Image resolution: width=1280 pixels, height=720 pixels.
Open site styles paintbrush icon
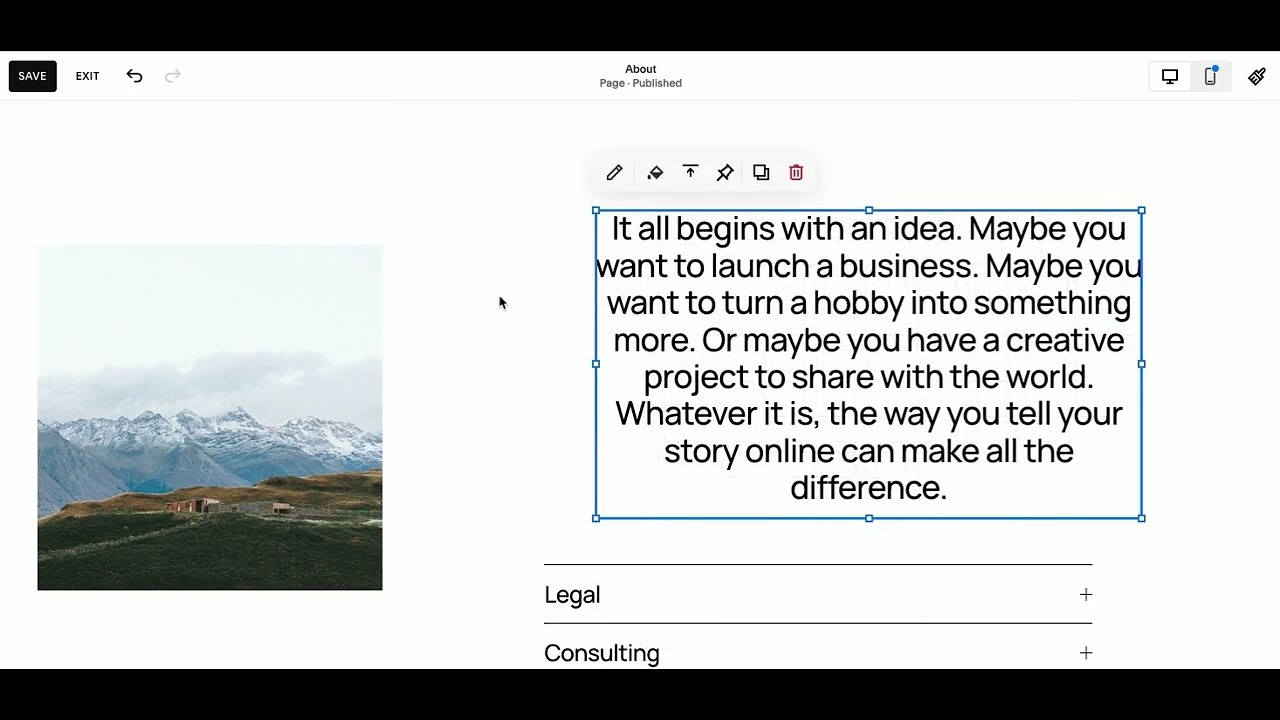pos(1257,76)
